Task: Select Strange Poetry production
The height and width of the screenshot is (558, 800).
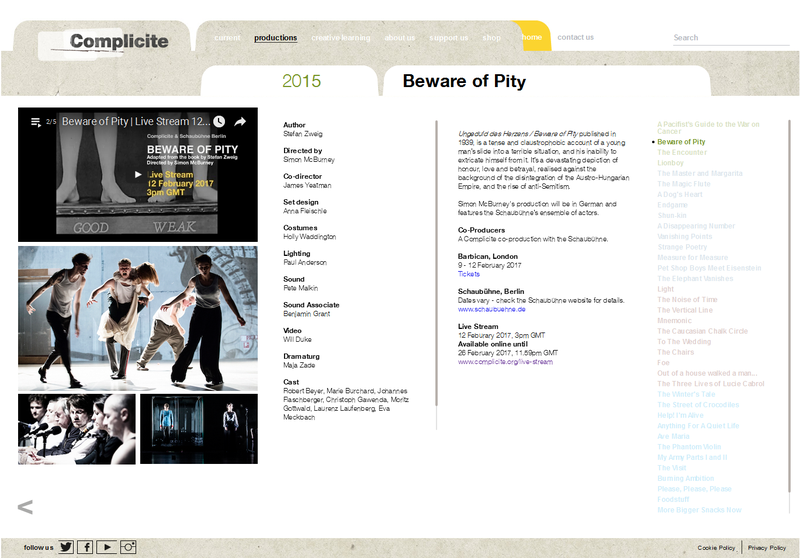Action: [682, 247]
